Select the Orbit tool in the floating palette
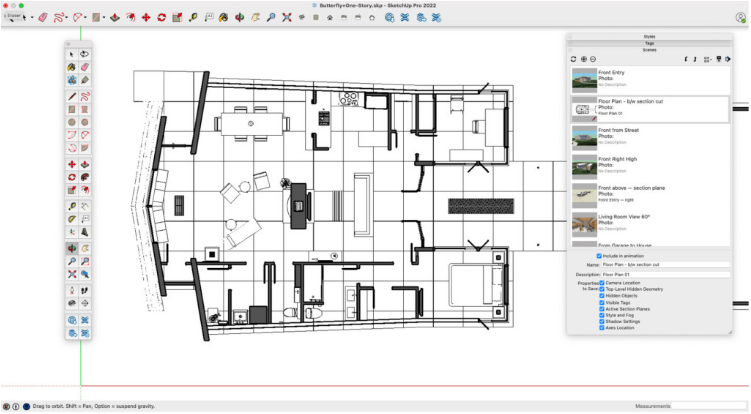This screenshot has height=414, width=751. (x=72, y=247)
